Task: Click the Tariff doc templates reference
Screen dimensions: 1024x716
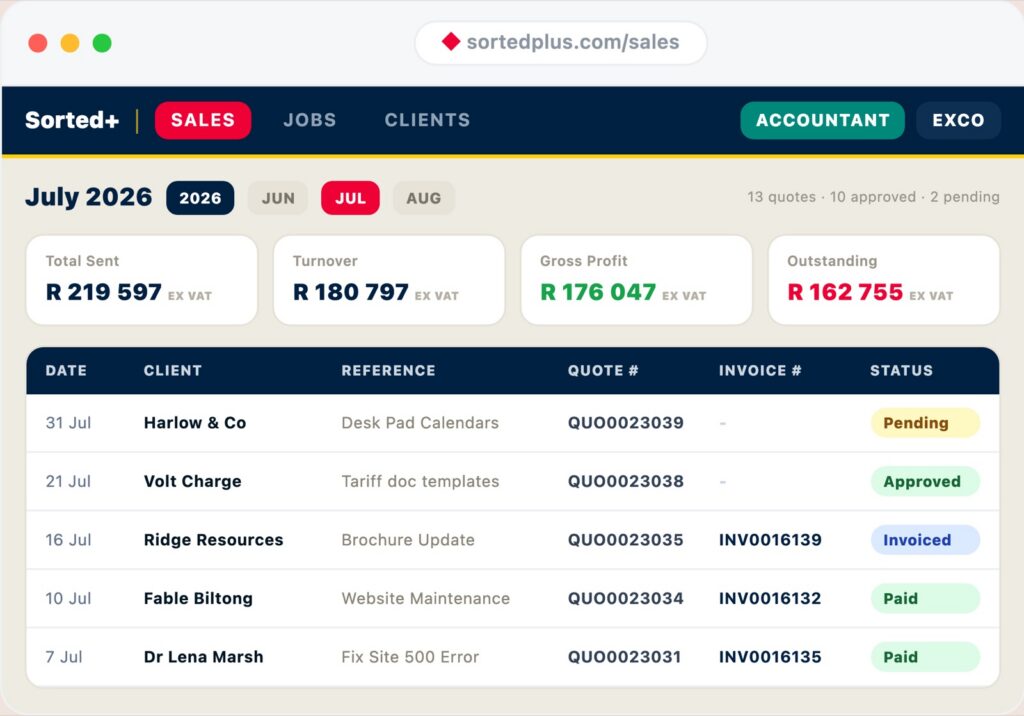Action: (420, 481)
